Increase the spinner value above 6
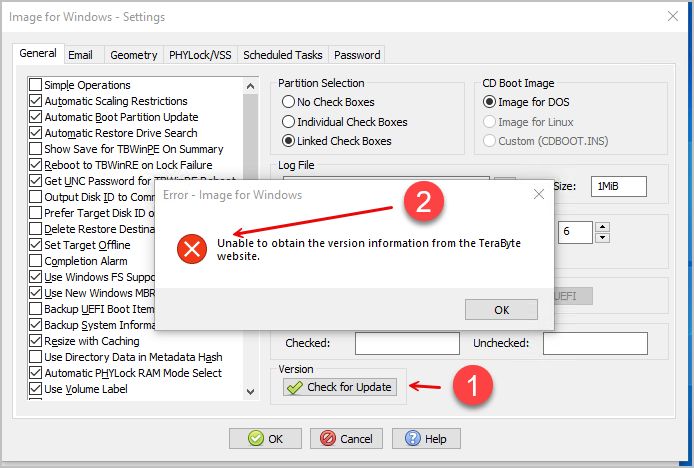This screenshot has width=694, height=468. pyautogui.click(x=602, y=227)
